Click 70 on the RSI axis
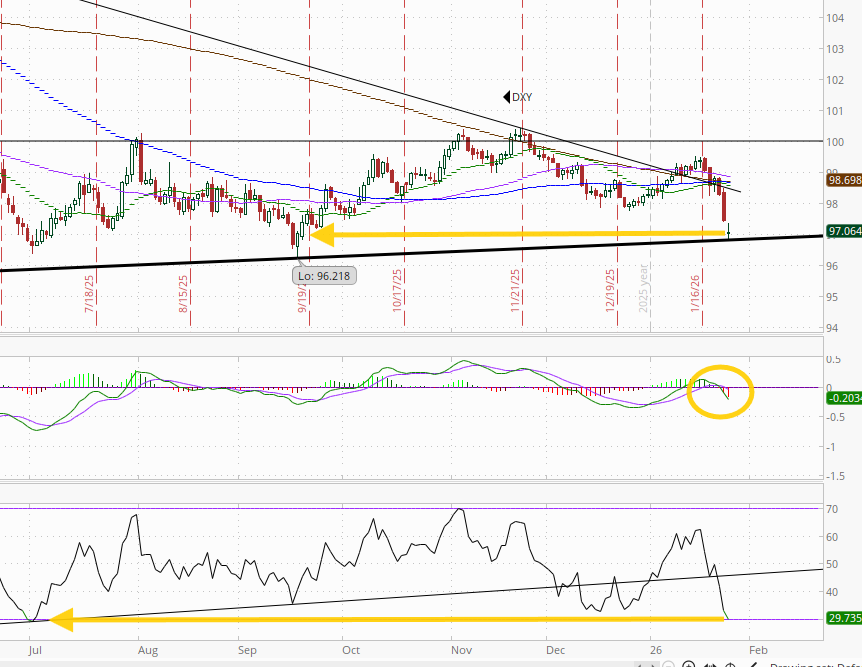Screen dimensions: 862x667 [832, 509]
